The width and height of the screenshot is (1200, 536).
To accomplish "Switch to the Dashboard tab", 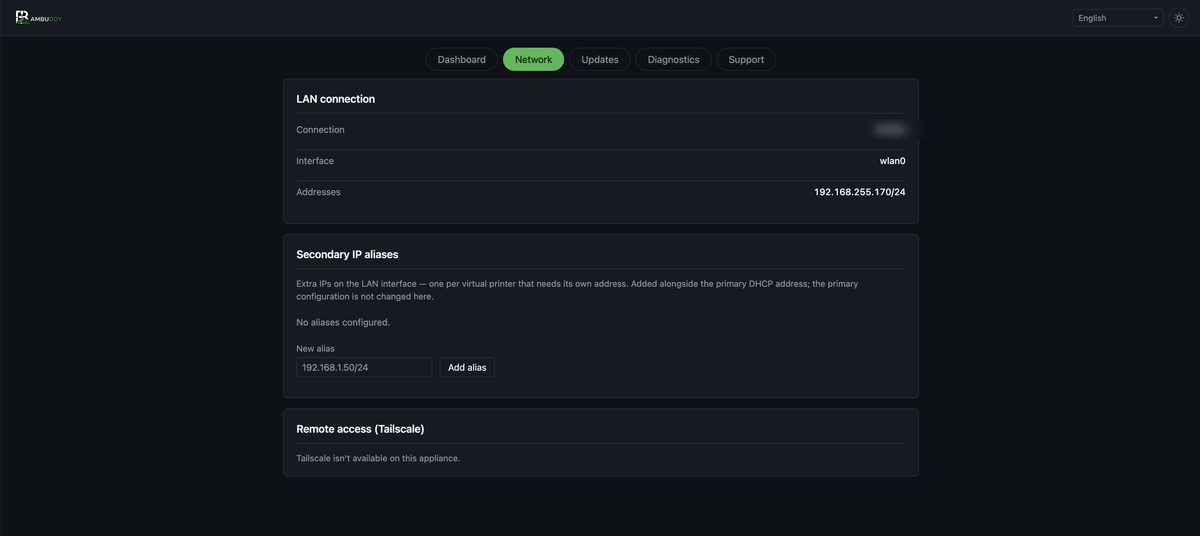I will click(462, 59).
